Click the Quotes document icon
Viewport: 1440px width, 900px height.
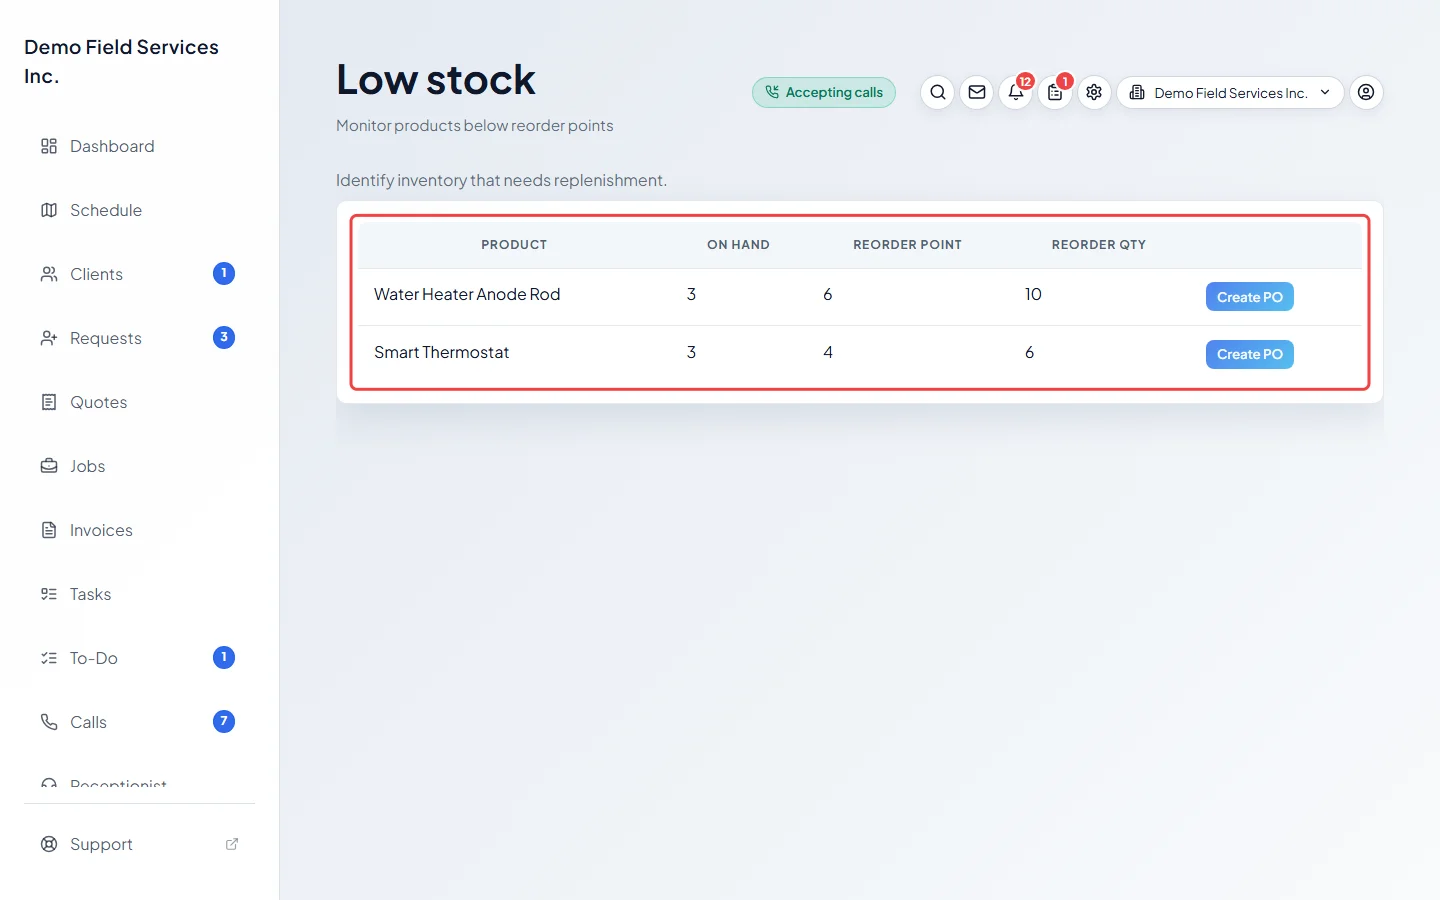point(49,402)
